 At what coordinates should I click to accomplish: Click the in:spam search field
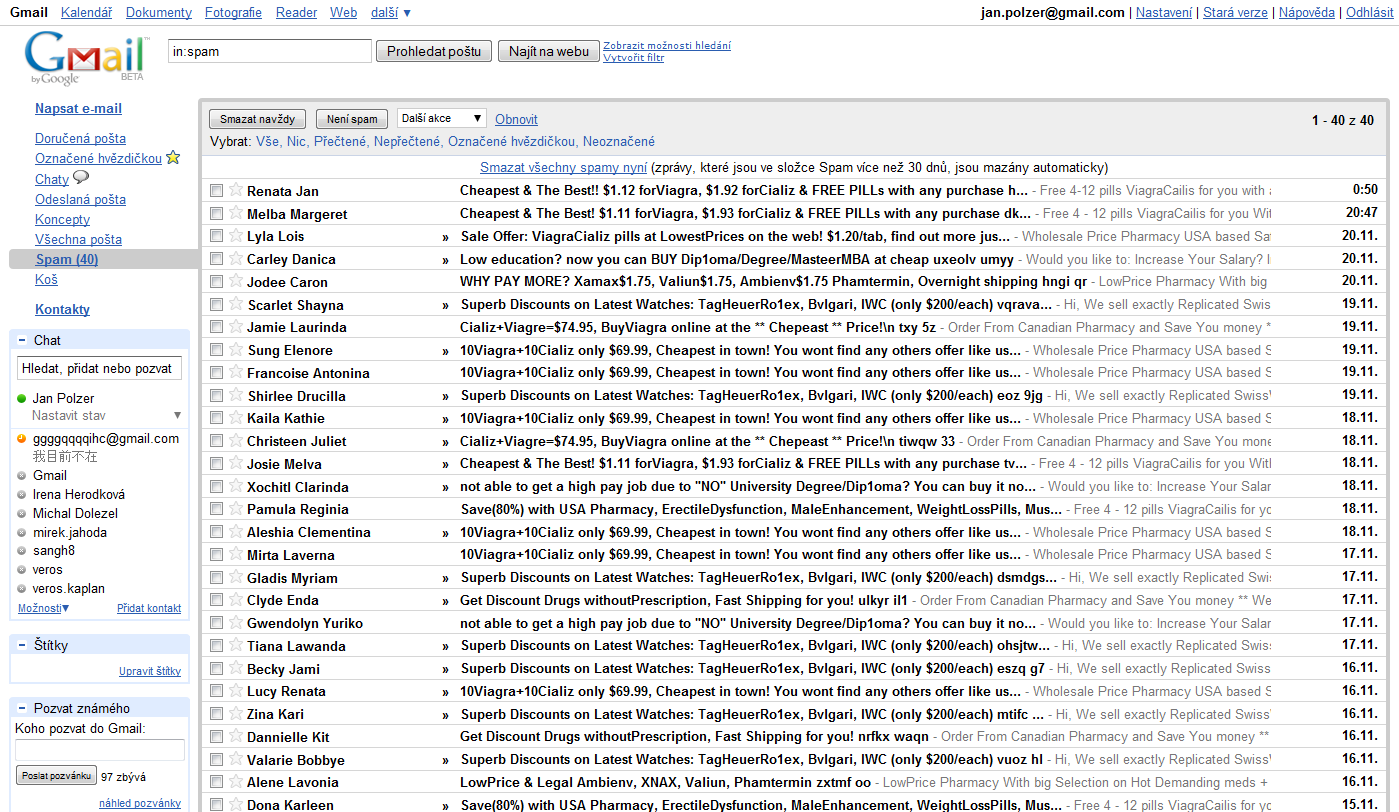point(269,51)
